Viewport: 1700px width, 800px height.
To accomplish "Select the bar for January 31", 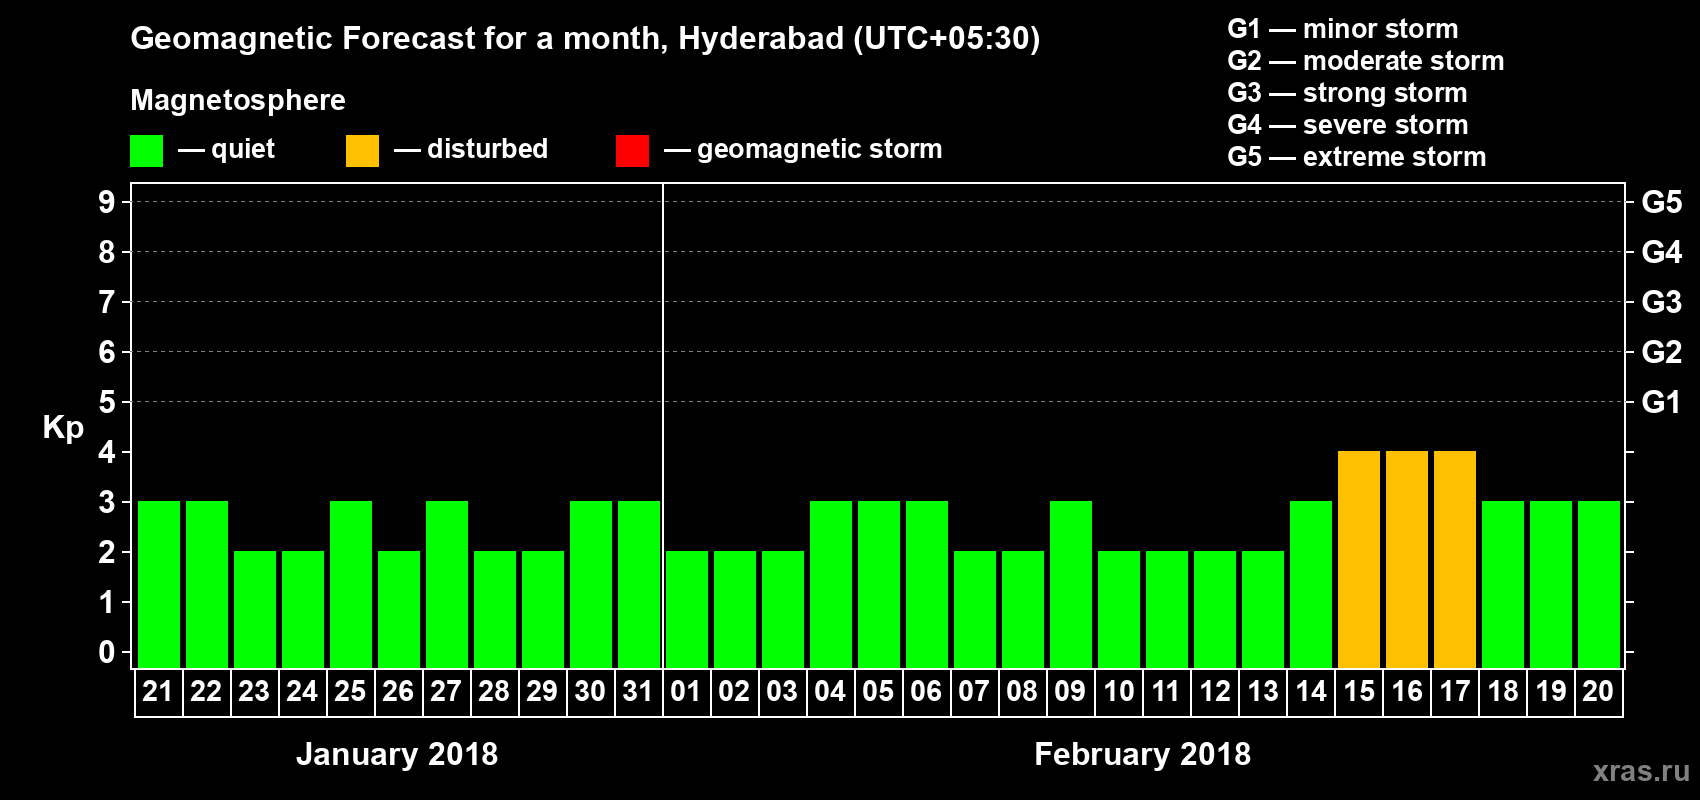I will (x=639, y=584).
